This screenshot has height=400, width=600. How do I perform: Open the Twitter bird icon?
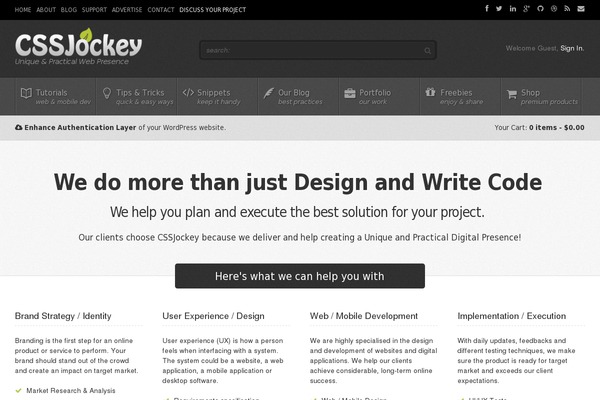(499, 8)
